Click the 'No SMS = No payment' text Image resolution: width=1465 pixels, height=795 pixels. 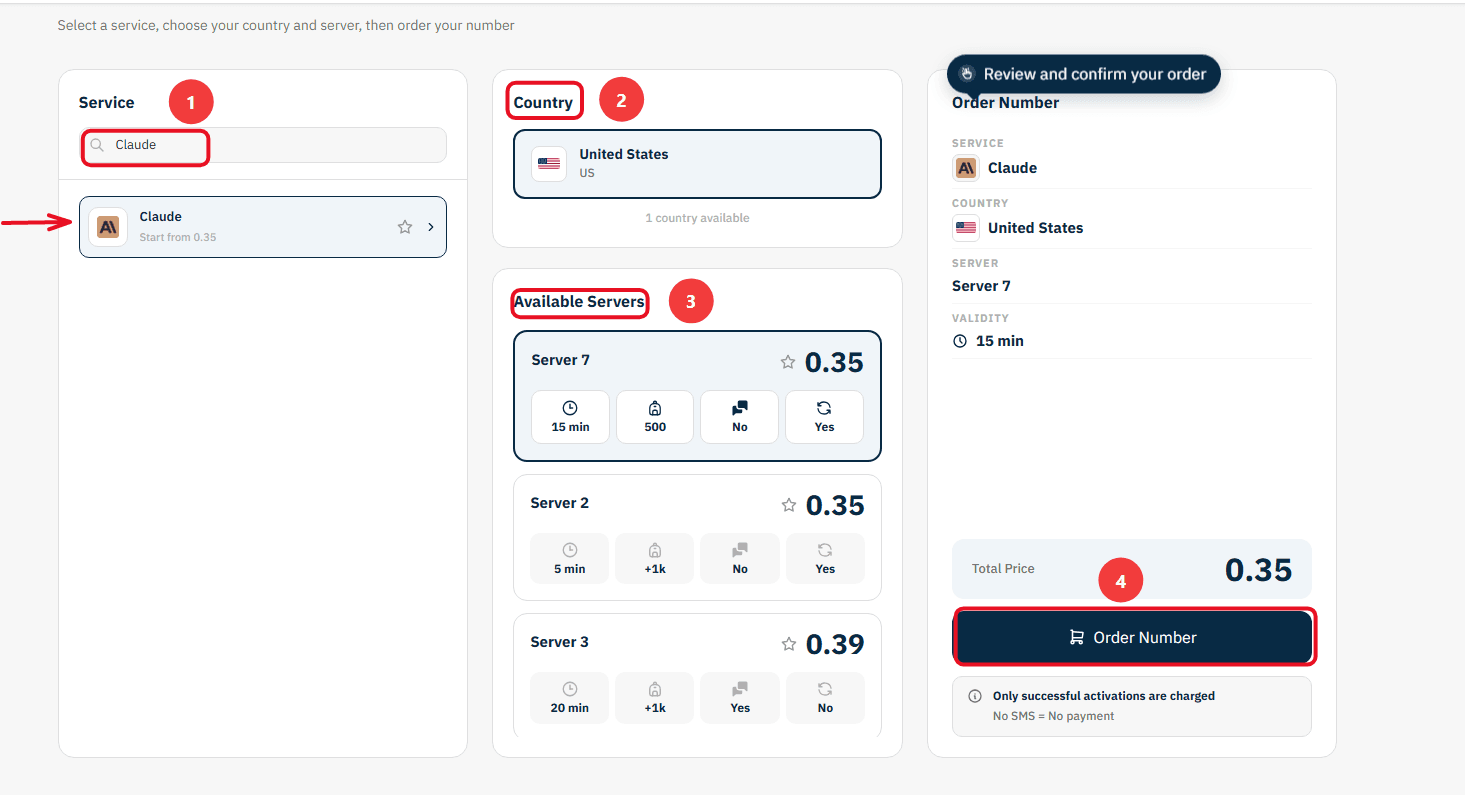click(1053, 716)
